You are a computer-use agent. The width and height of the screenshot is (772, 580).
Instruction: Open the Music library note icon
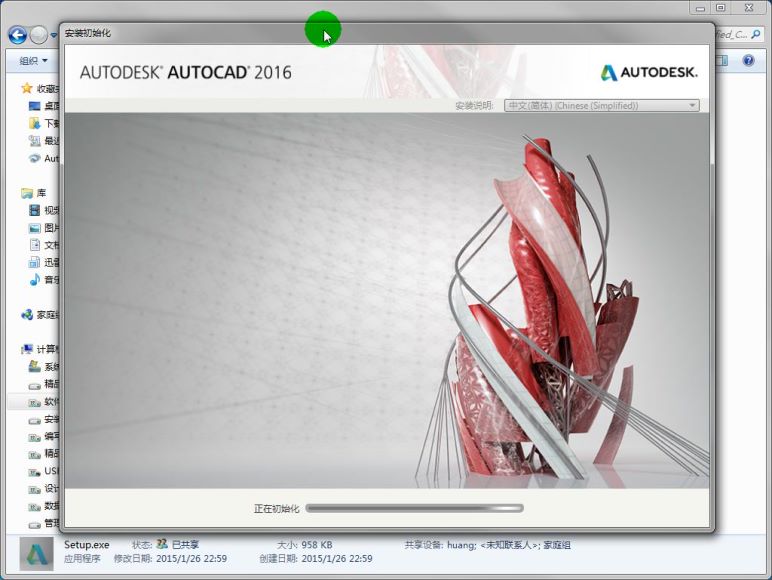[x=34, y=280]
